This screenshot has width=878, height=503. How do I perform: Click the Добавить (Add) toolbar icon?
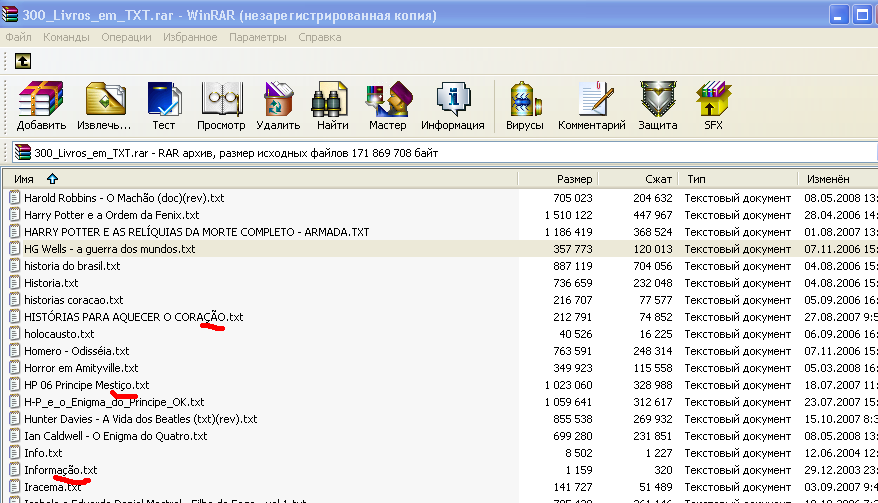coord(41,106)
